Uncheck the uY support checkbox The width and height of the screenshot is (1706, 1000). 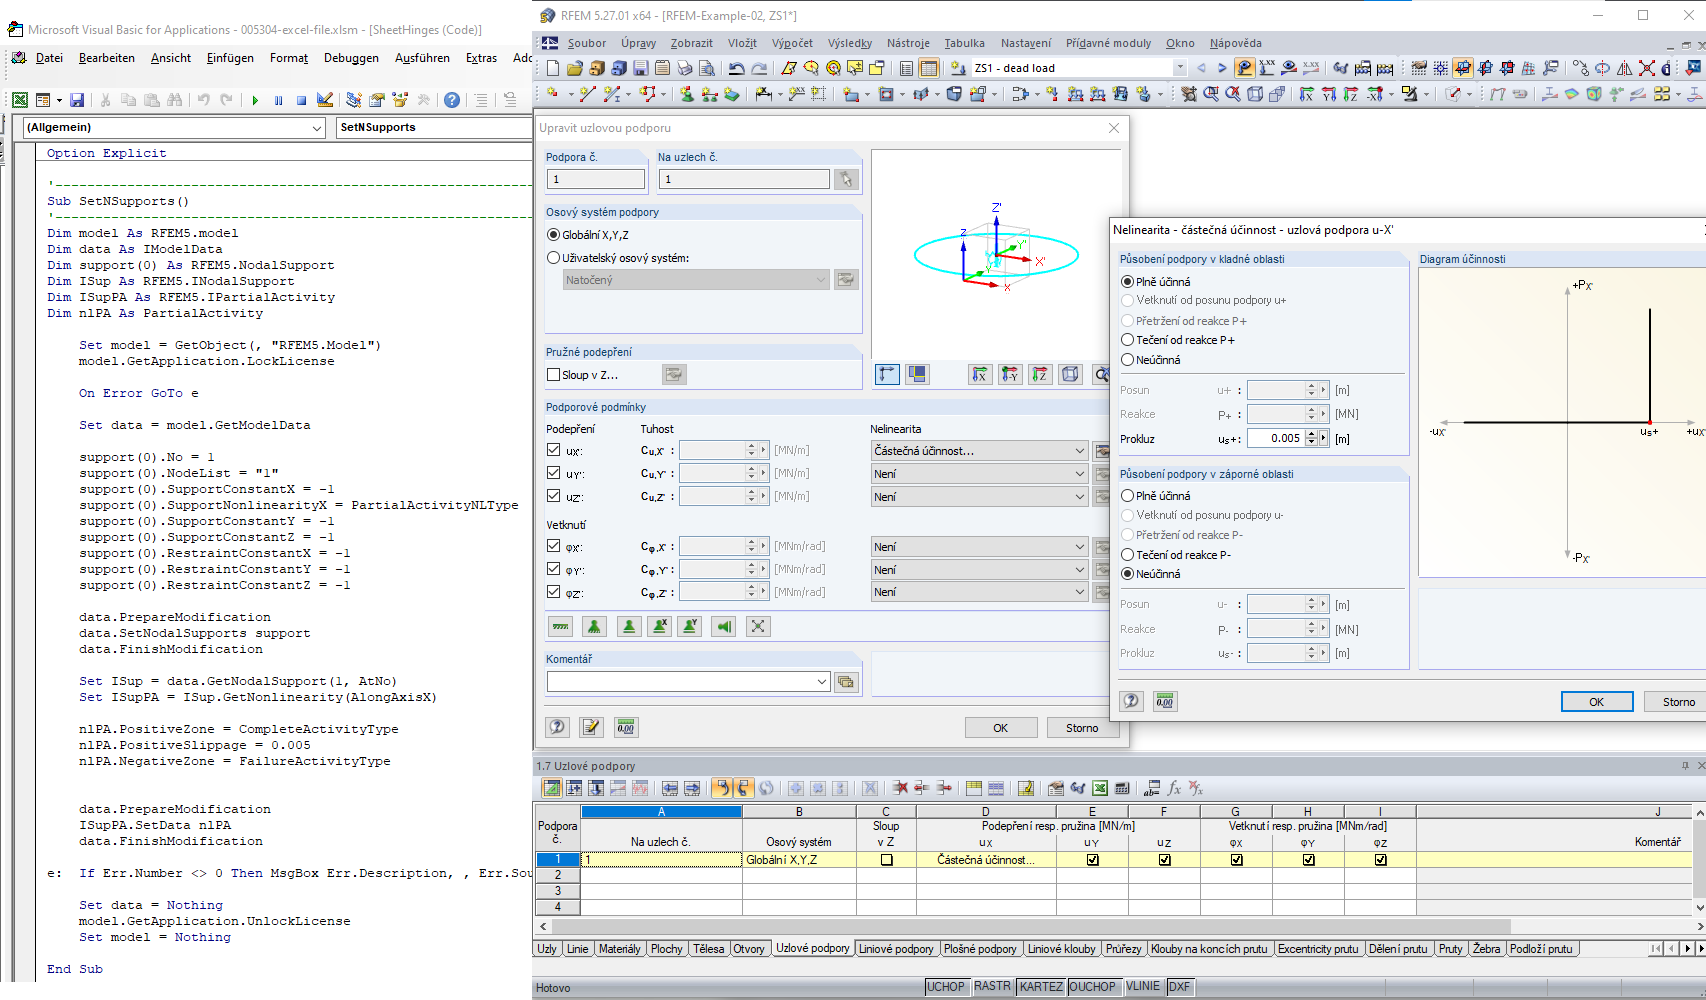tap(554, 473)
